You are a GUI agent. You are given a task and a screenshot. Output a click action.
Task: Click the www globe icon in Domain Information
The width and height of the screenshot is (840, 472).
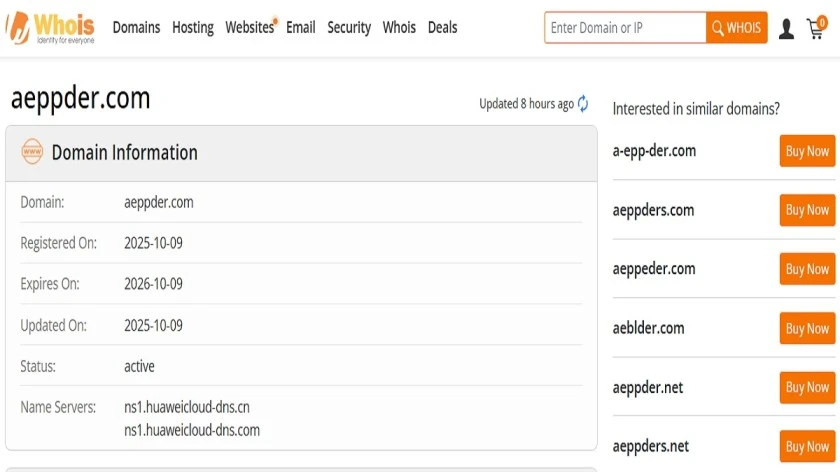click(x=32, y=152)
